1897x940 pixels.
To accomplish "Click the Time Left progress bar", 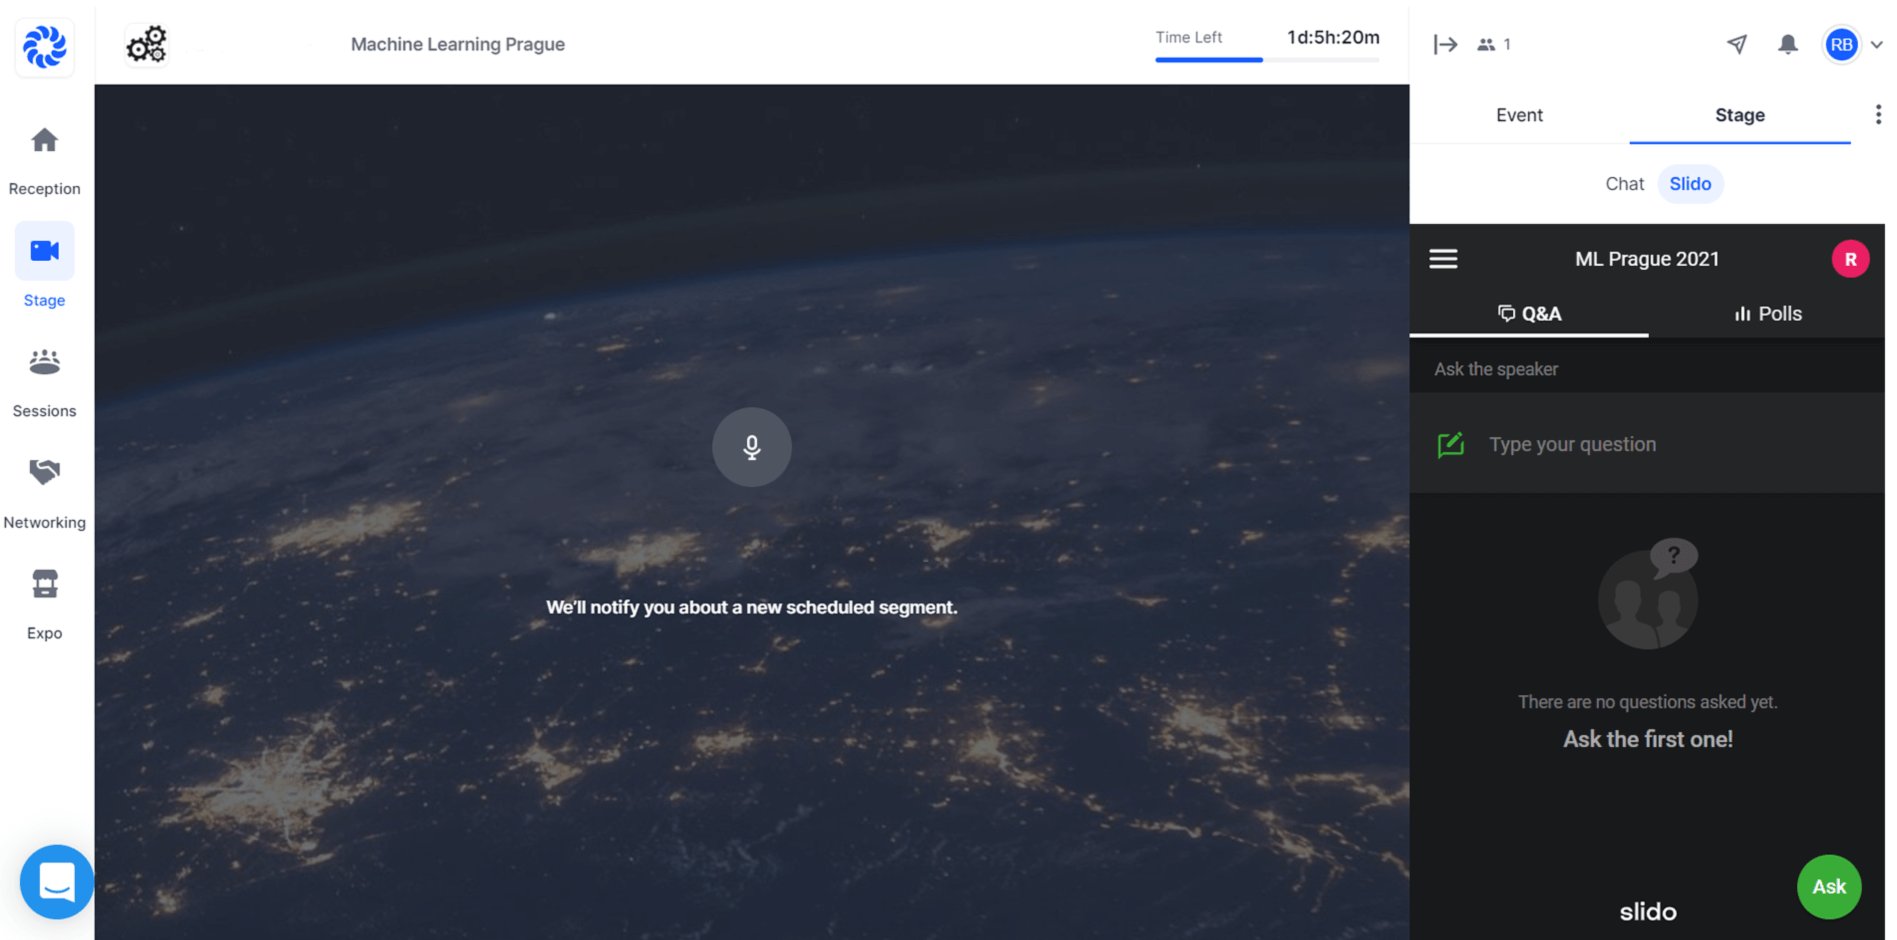I will click(1267, 60).
